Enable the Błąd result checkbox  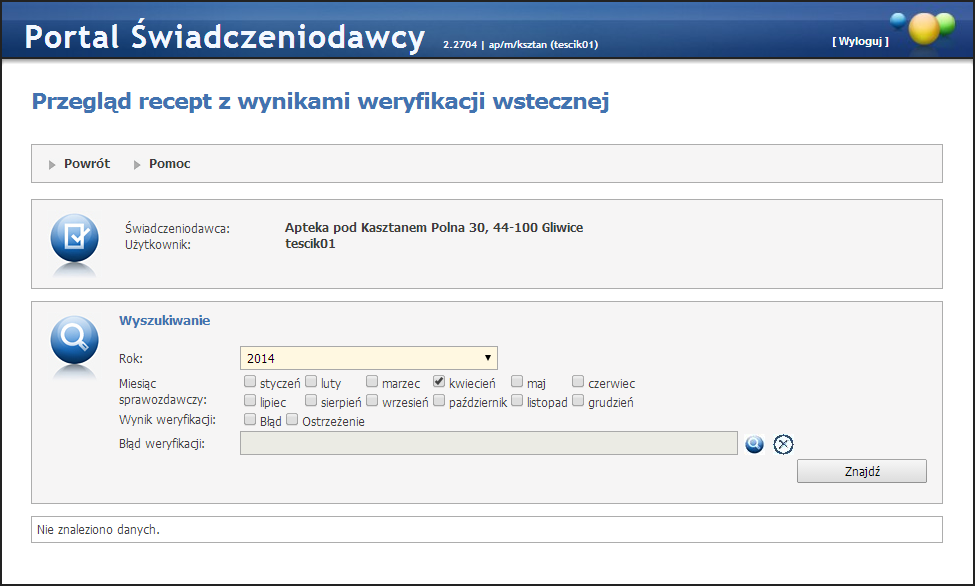[x=250, y=419]
